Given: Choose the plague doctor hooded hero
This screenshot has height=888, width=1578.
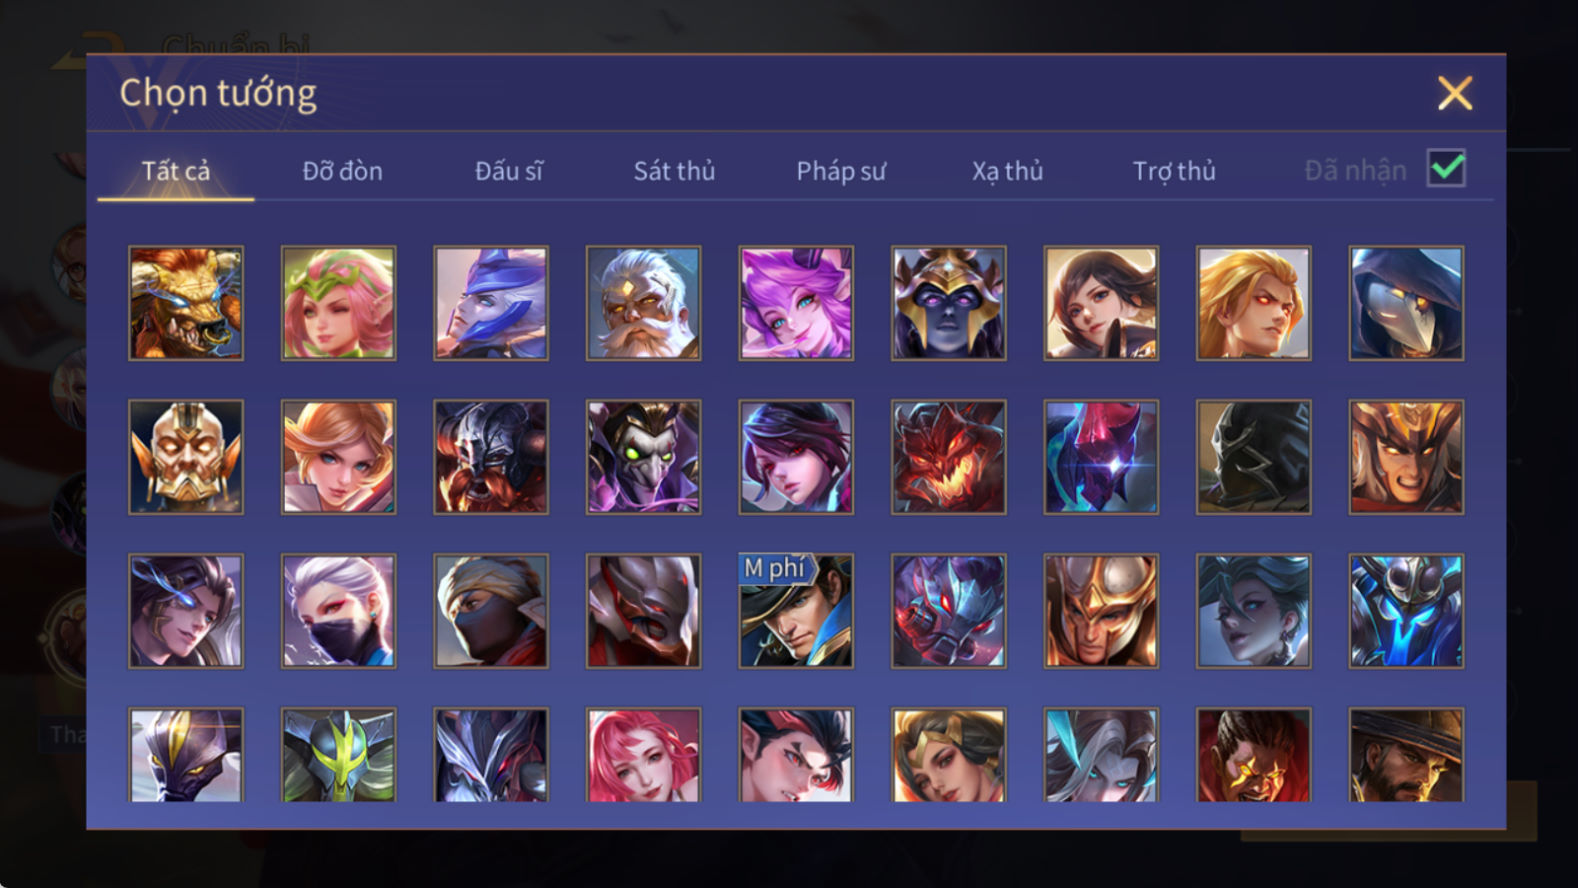Looking at the screenshot, I should [1406, 303].
